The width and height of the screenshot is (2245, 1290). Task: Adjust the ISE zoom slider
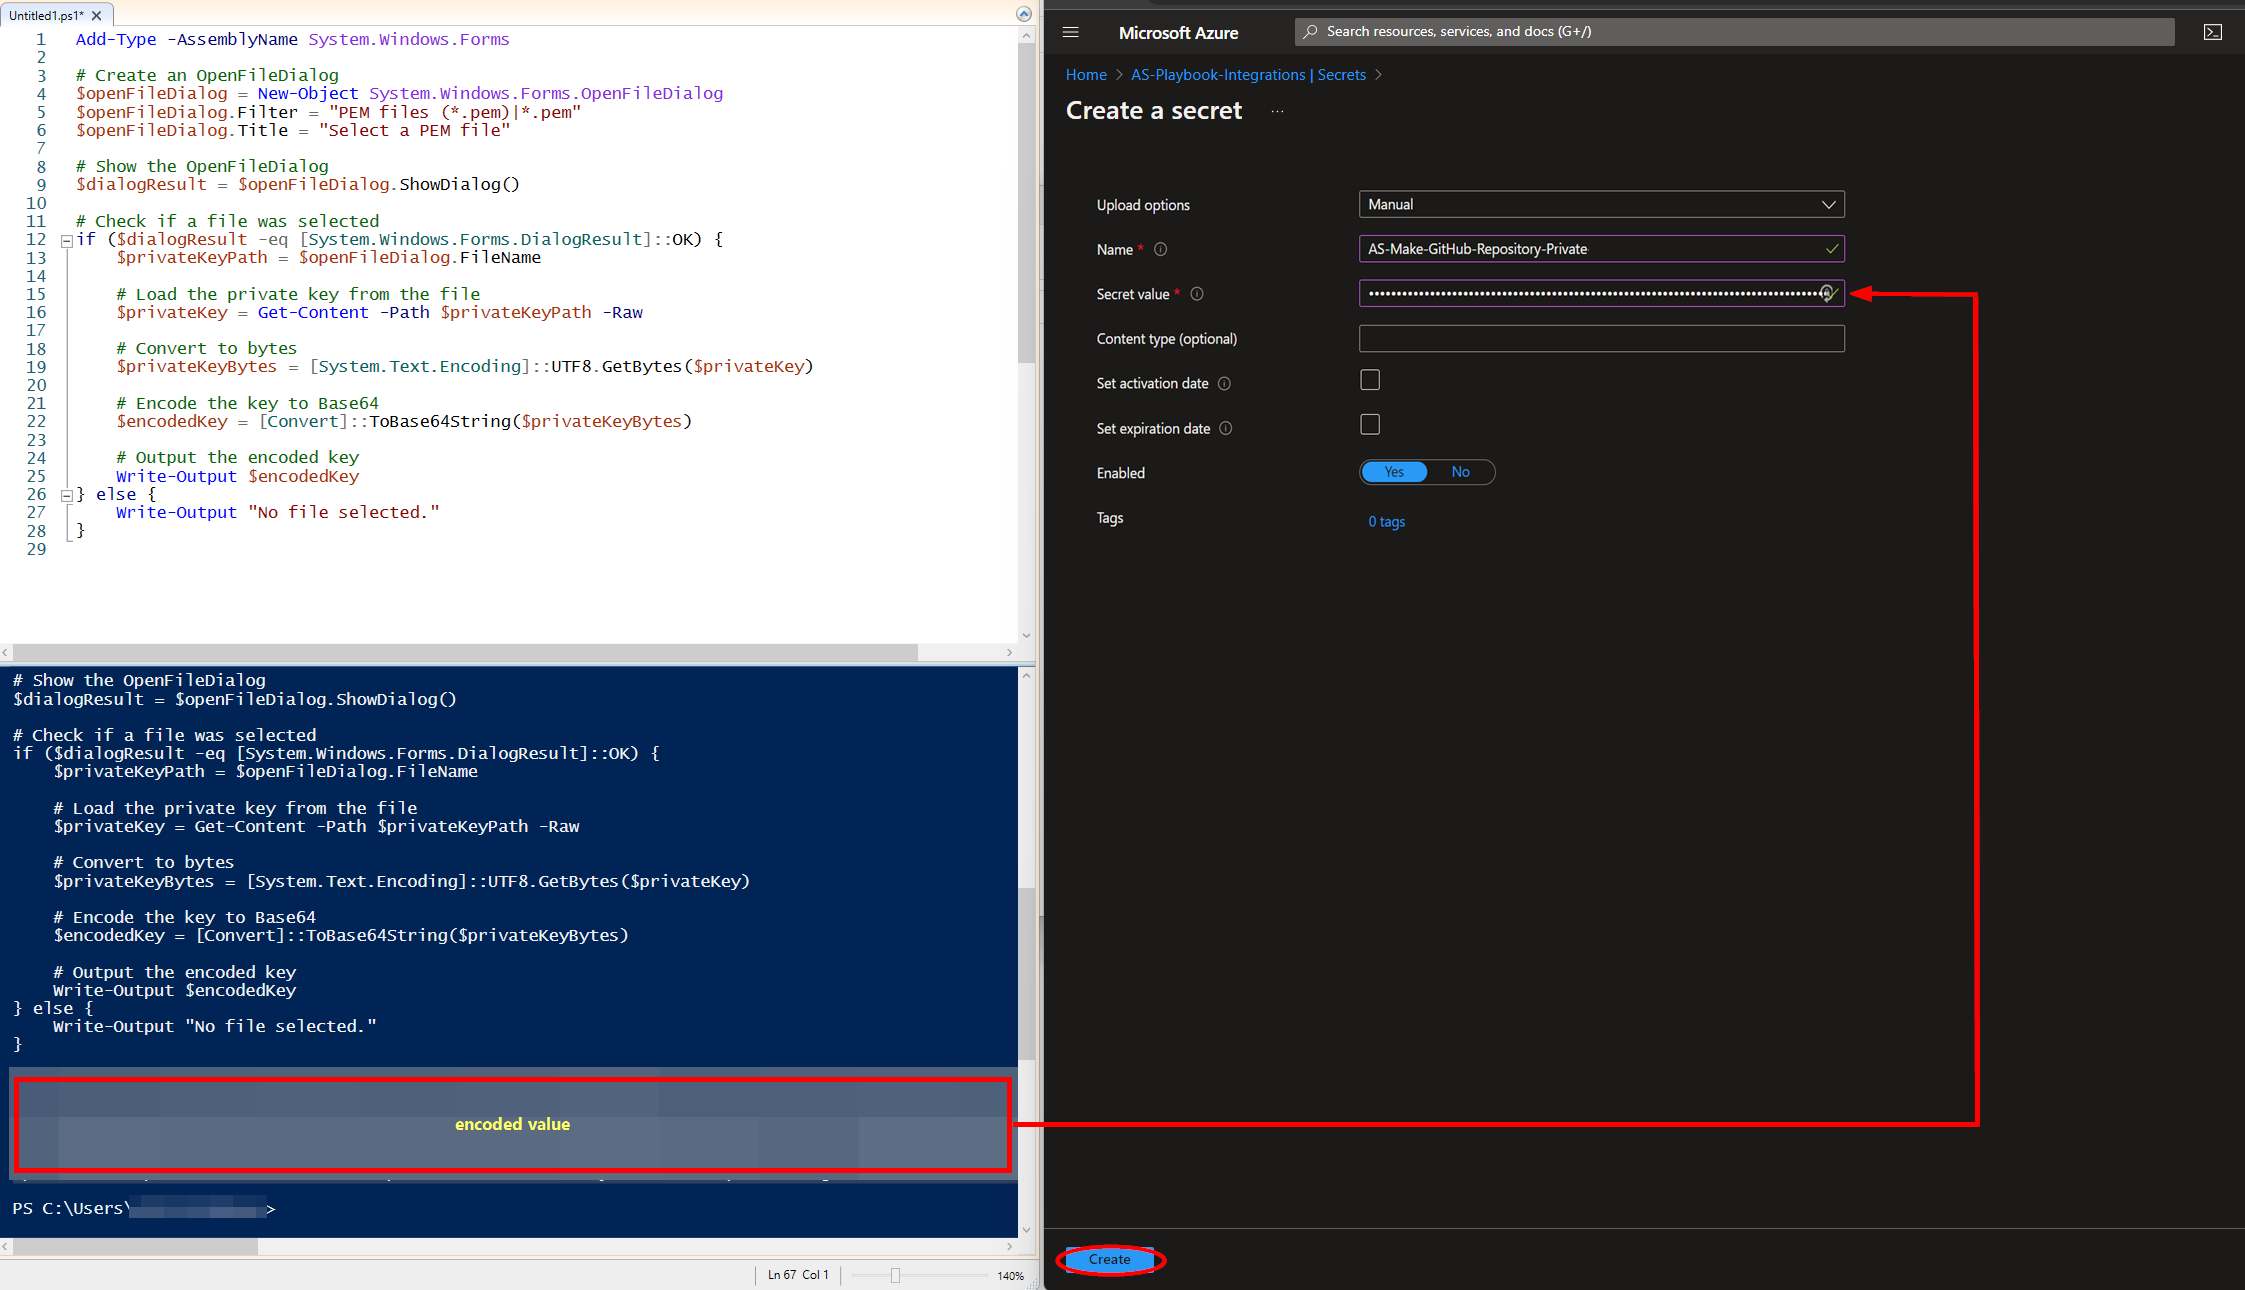coord(895,1275)
